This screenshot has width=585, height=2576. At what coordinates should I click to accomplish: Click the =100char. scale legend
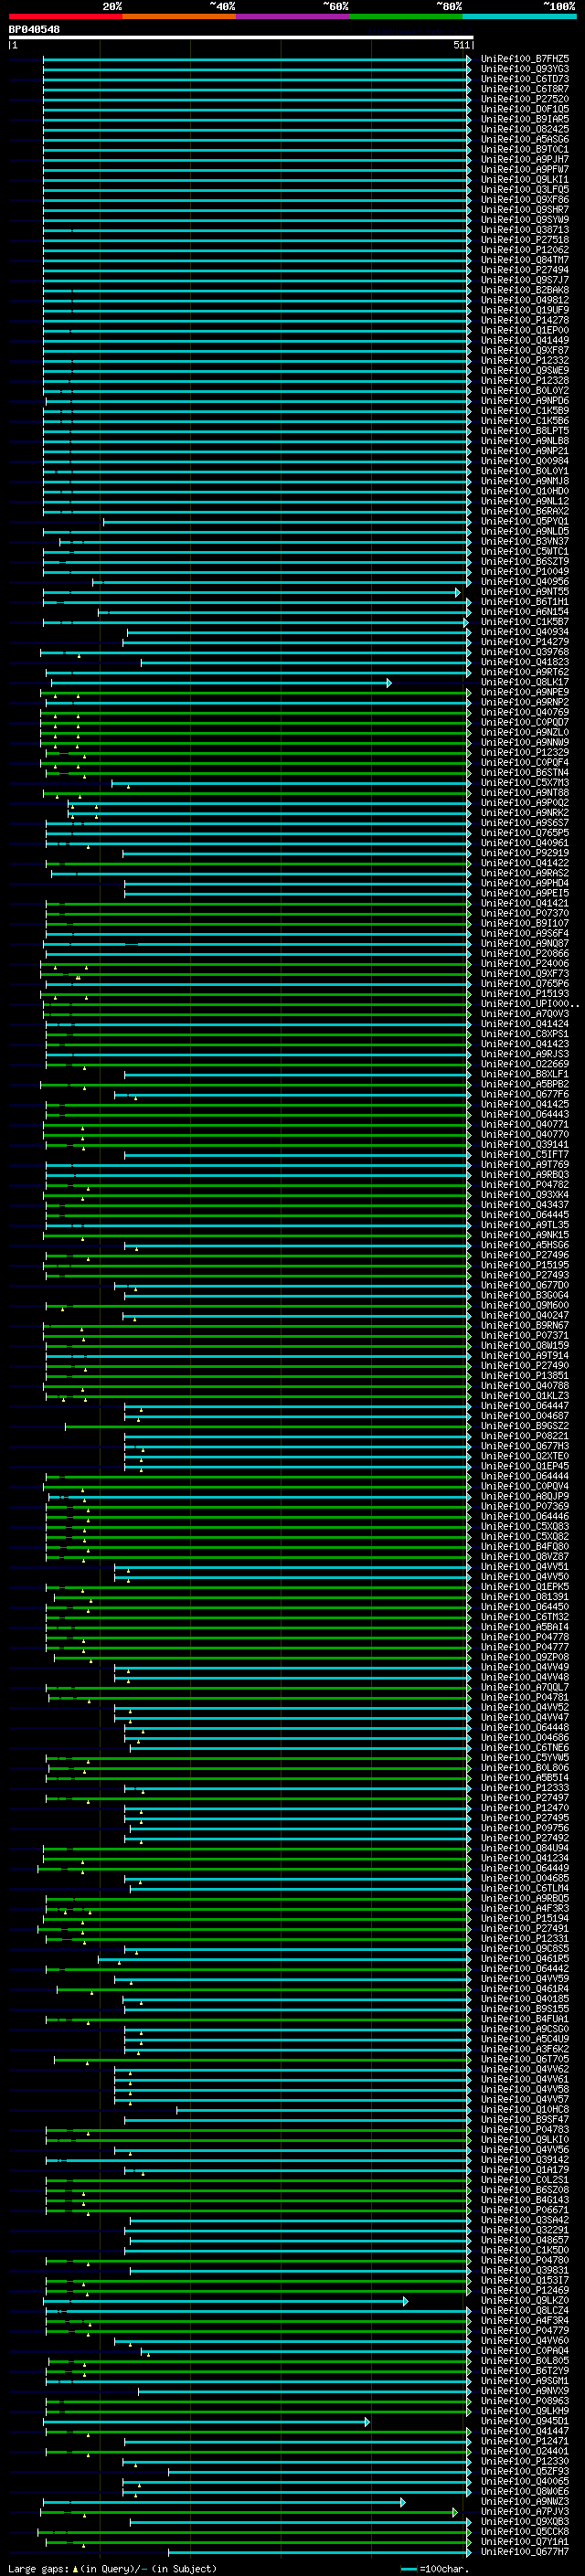pos(434,2569)
